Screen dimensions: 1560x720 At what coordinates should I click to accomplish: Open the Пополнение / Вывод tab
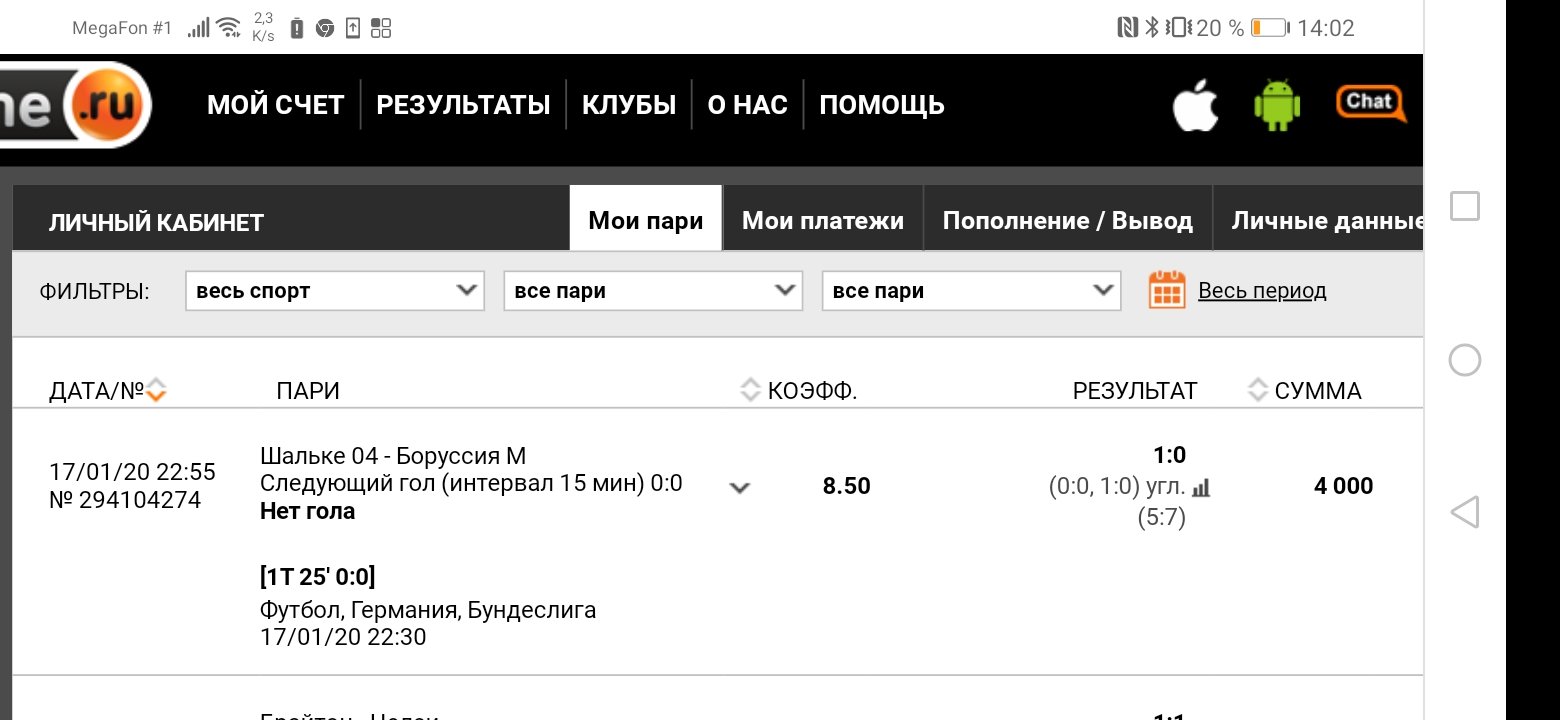(1067, 220)
